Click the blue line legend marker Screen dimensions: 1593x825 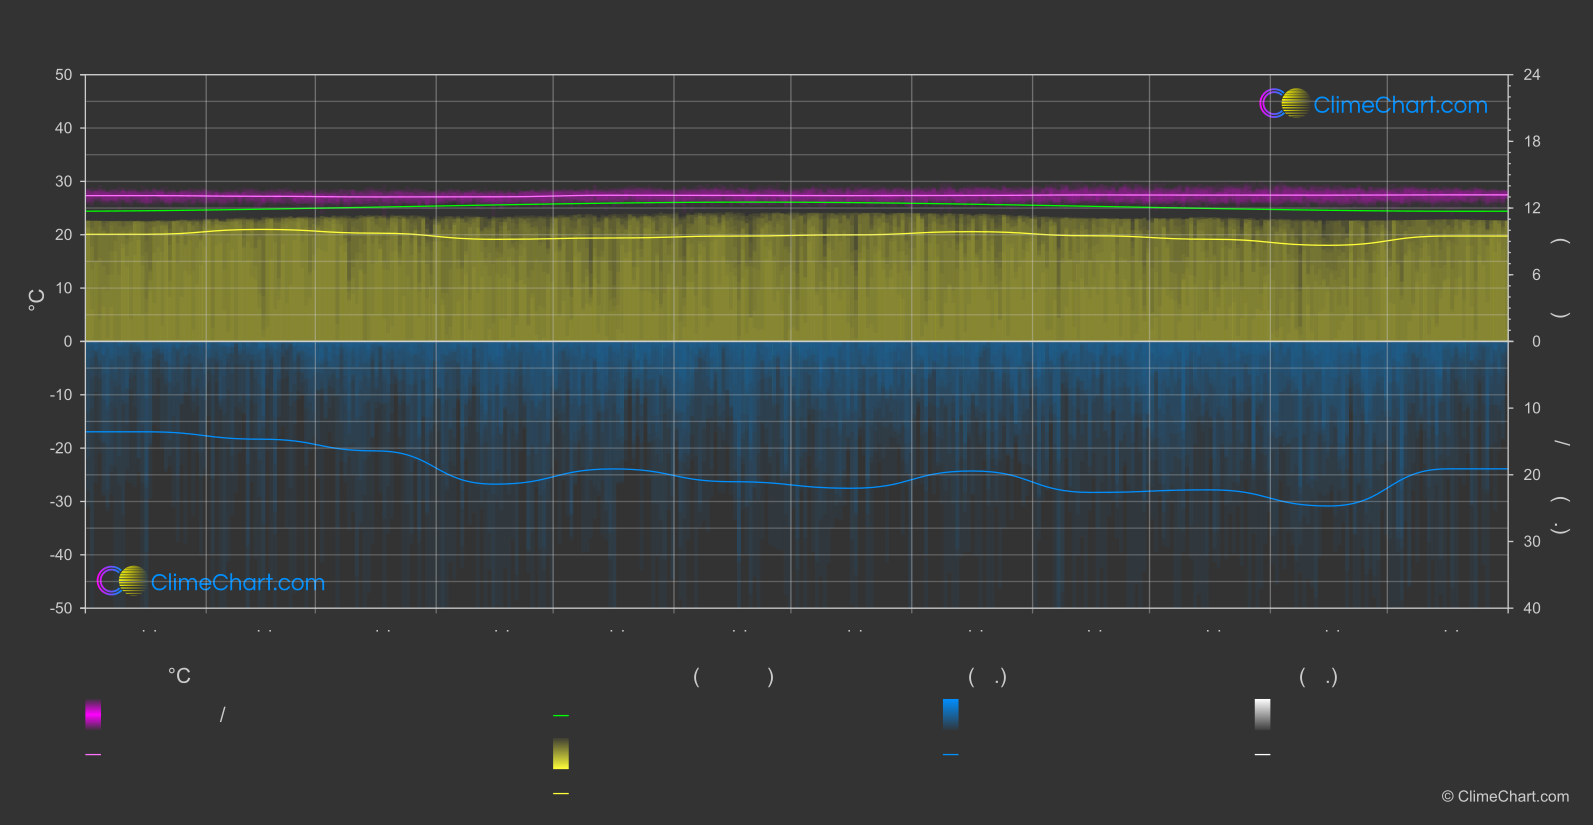pyautogui.click(x=951, y=755)
